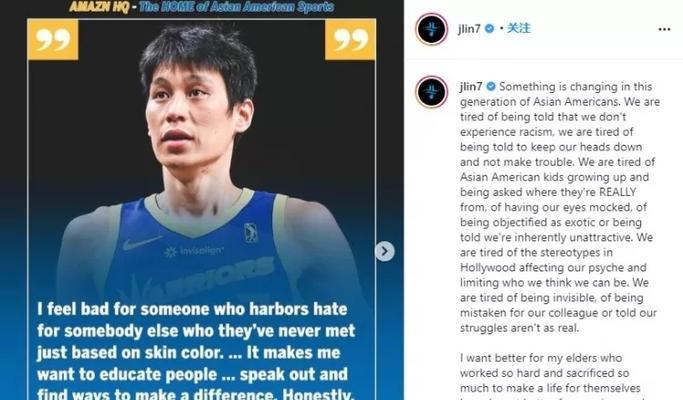Screen dimensions: 683x400
Task: Open jlin7 profile picture in post header
Action: pos(431,29)
